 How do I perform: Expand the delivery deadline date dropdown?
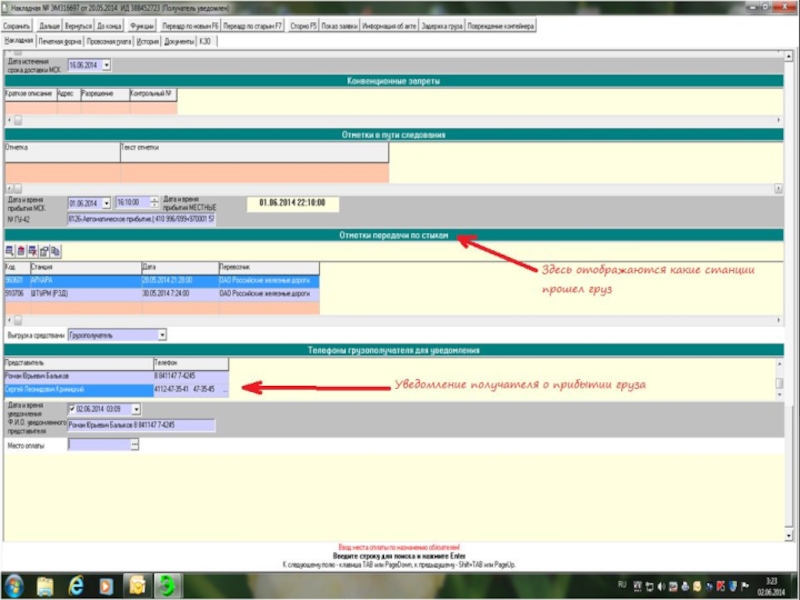tap(108, 65)
